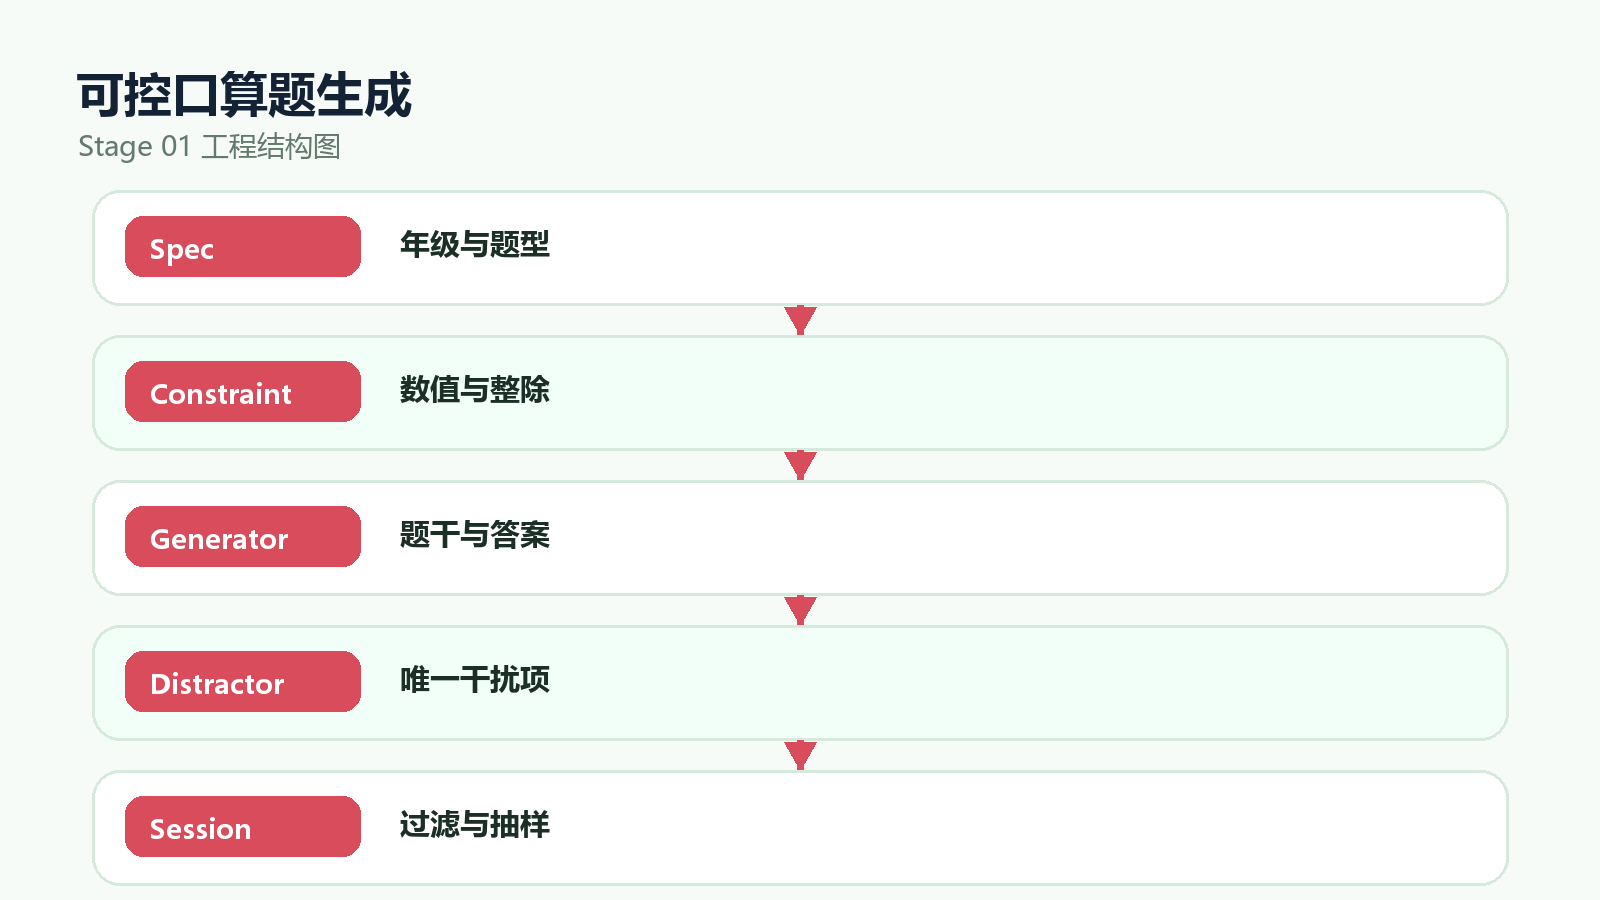Viewport: 1600px width, 900px height.
Task: Click the arrow between Spec and Constraint
Action: coord(800,320)
